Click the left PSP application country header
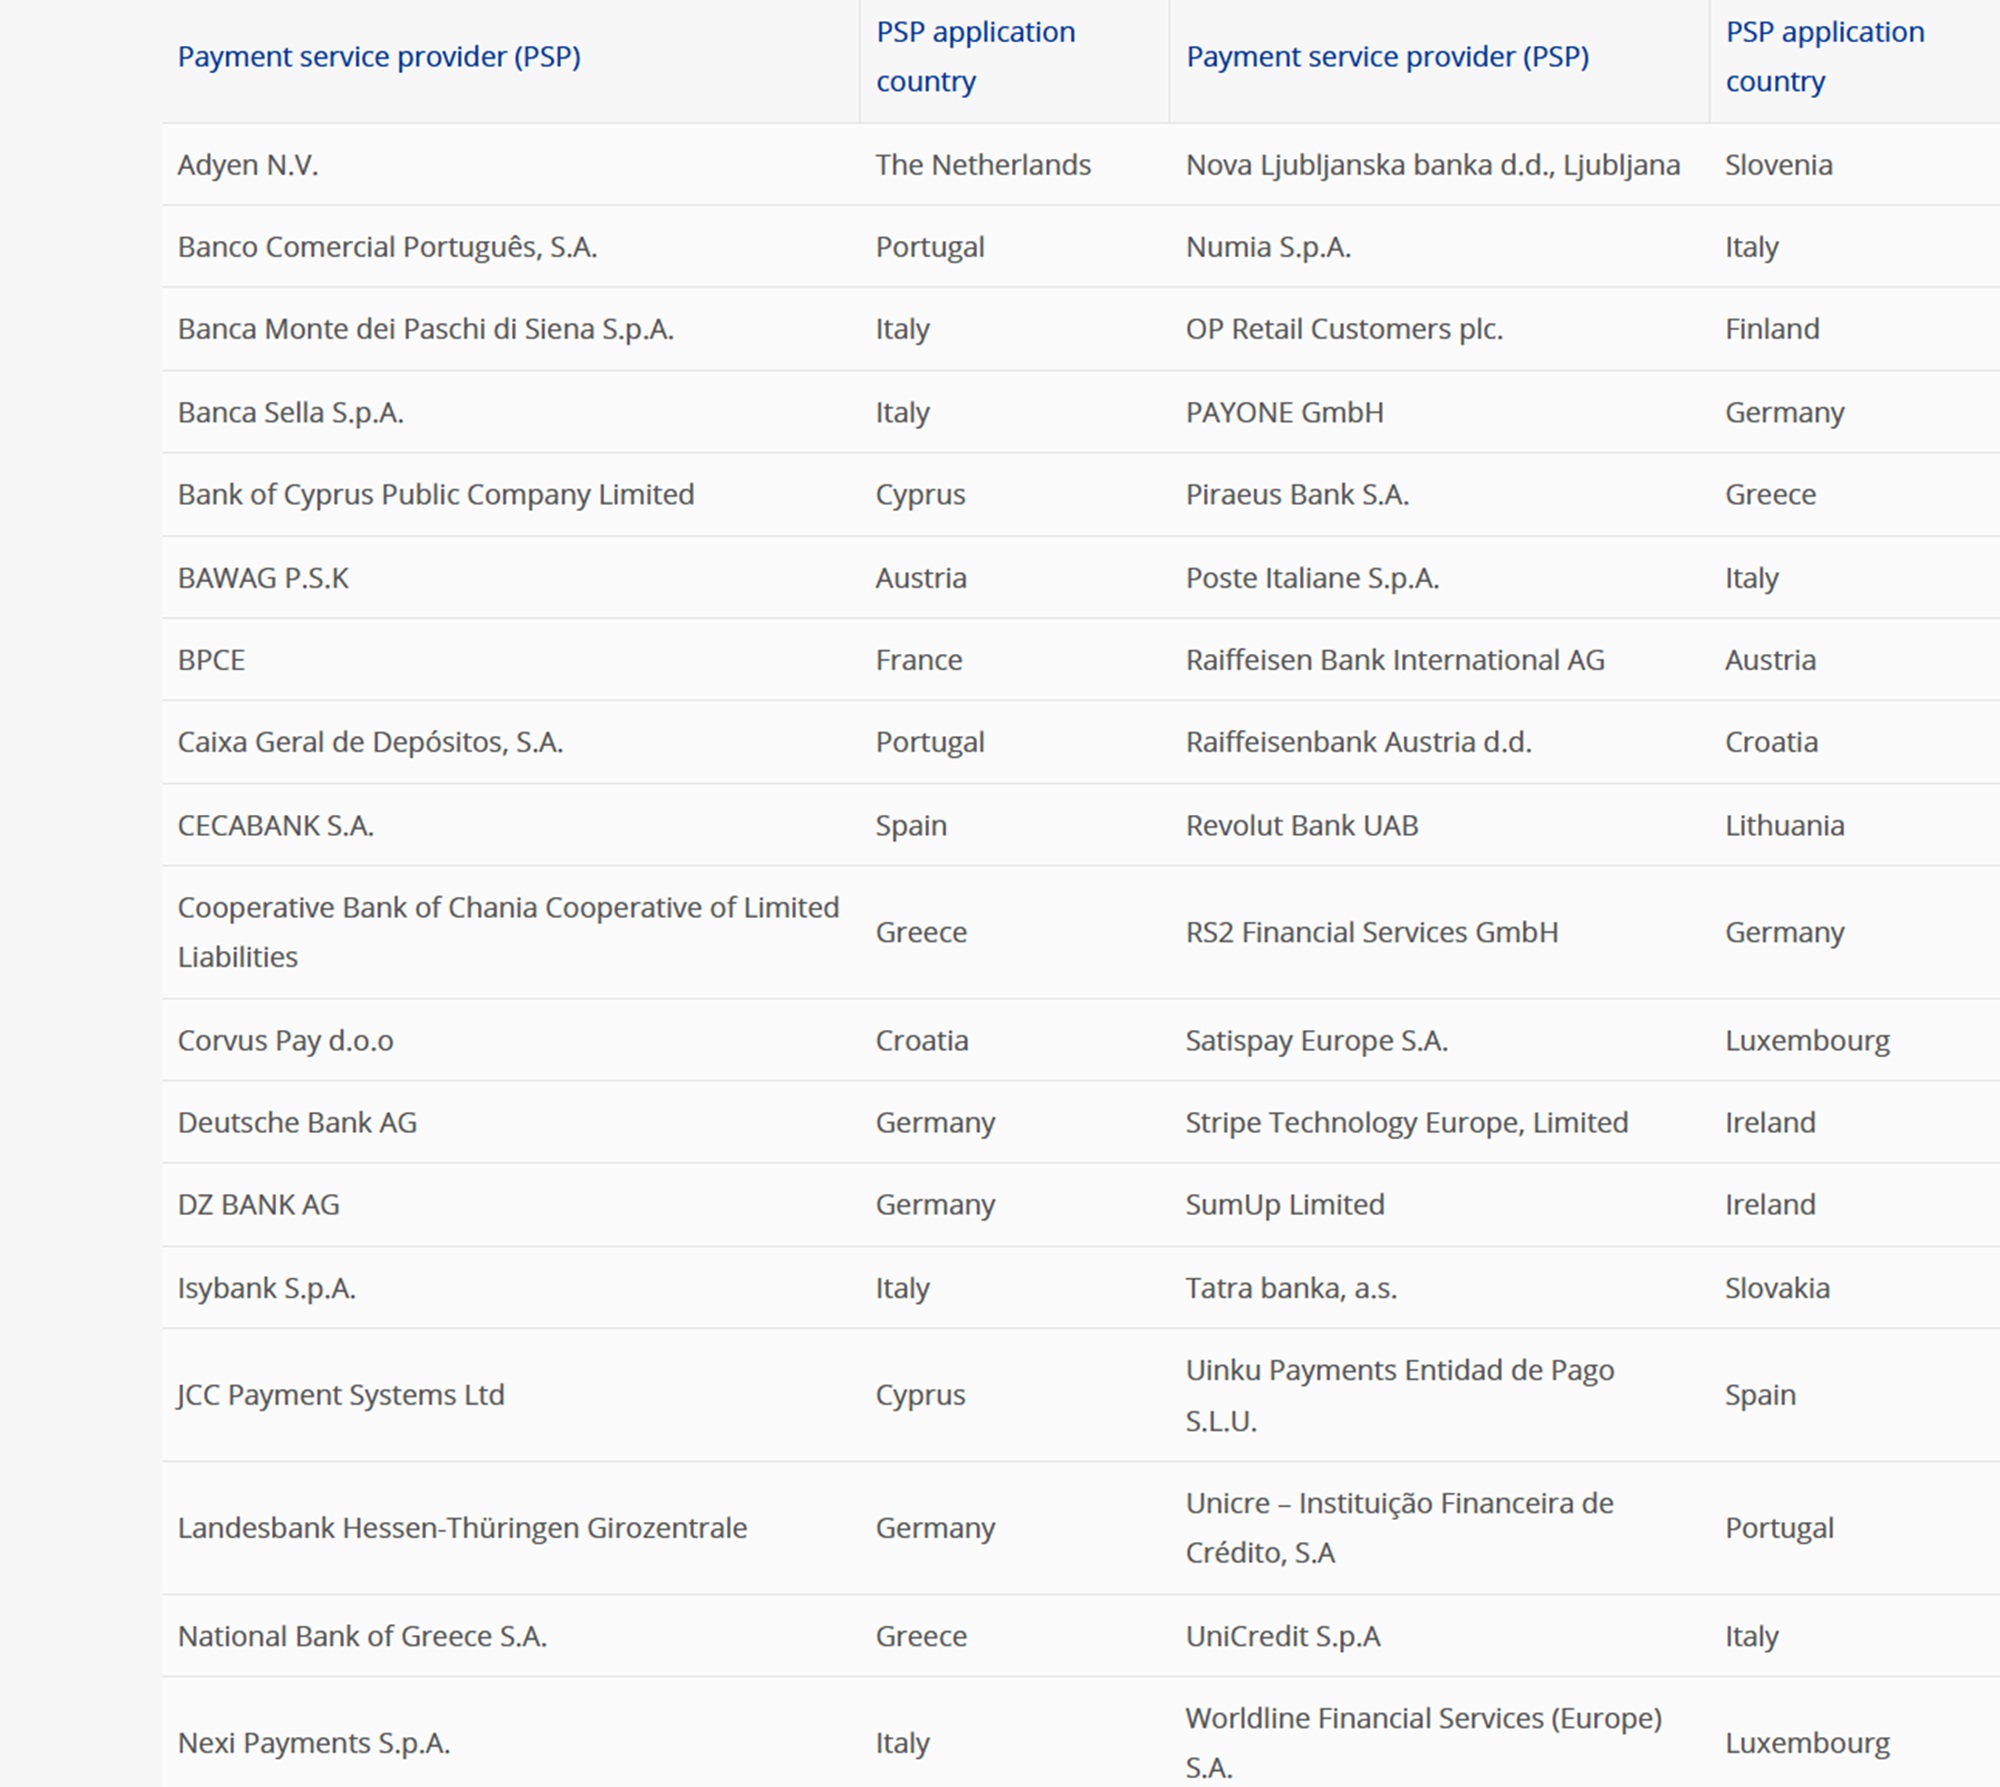The width and height of the screenshot is (2000, 1787). (x=975, y=56)
